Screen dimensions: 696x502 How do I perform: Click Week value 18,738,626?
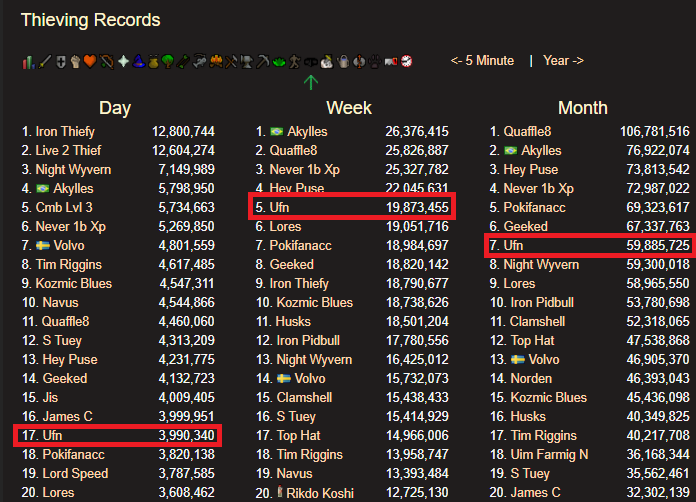click(417, 302)
